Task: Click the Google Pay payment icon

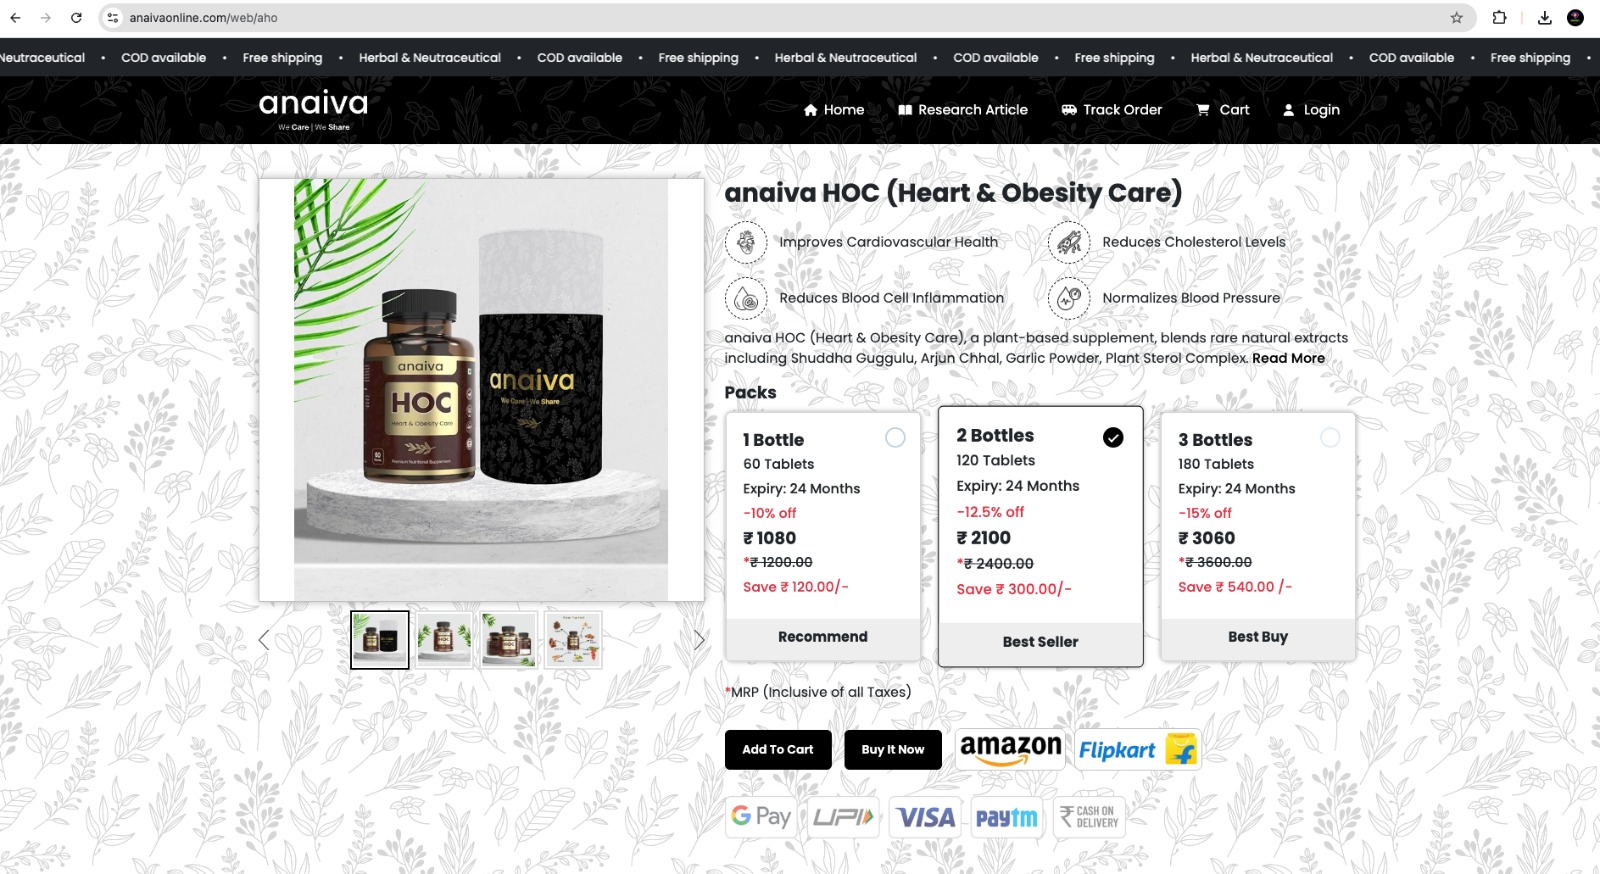Action: click(761, 817)
